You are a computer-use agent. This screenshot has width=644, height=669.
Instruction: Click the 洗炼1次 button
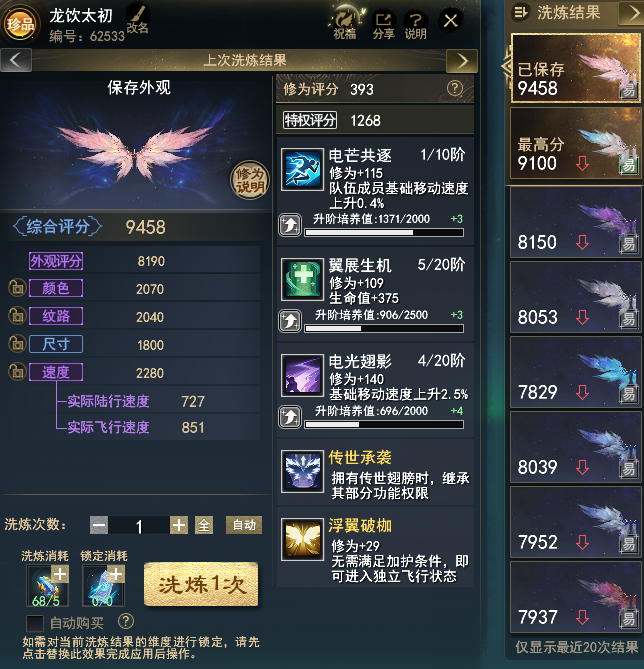tap(201, 584)
